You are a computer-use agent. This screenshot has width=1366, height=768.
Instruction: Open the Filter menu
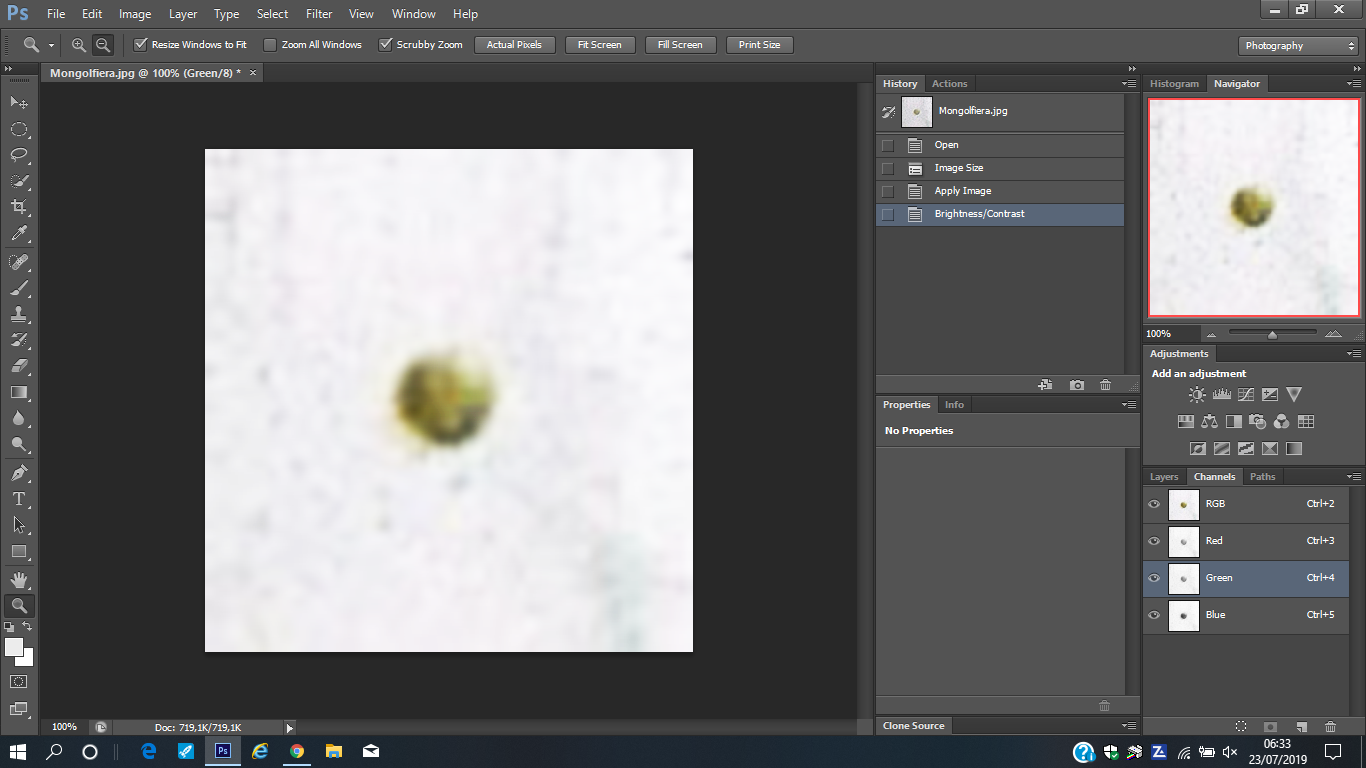pyautogui.click(x=319, y=14)
